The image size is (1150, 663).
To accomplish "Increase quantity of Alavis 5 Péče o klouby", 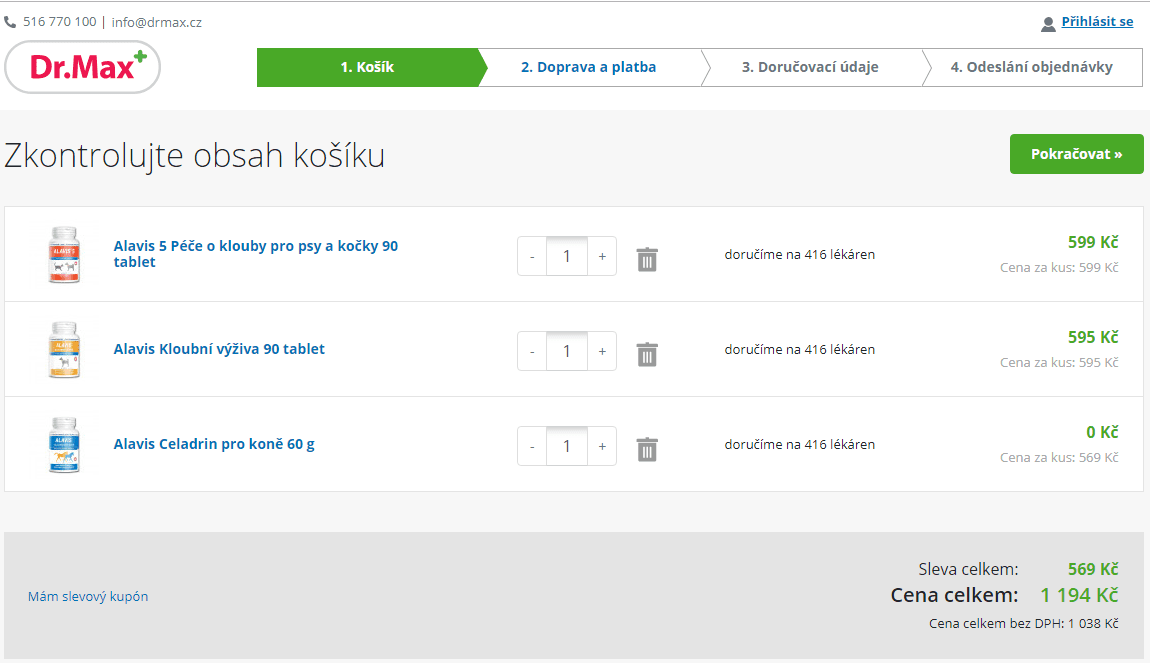I will 602,256.
